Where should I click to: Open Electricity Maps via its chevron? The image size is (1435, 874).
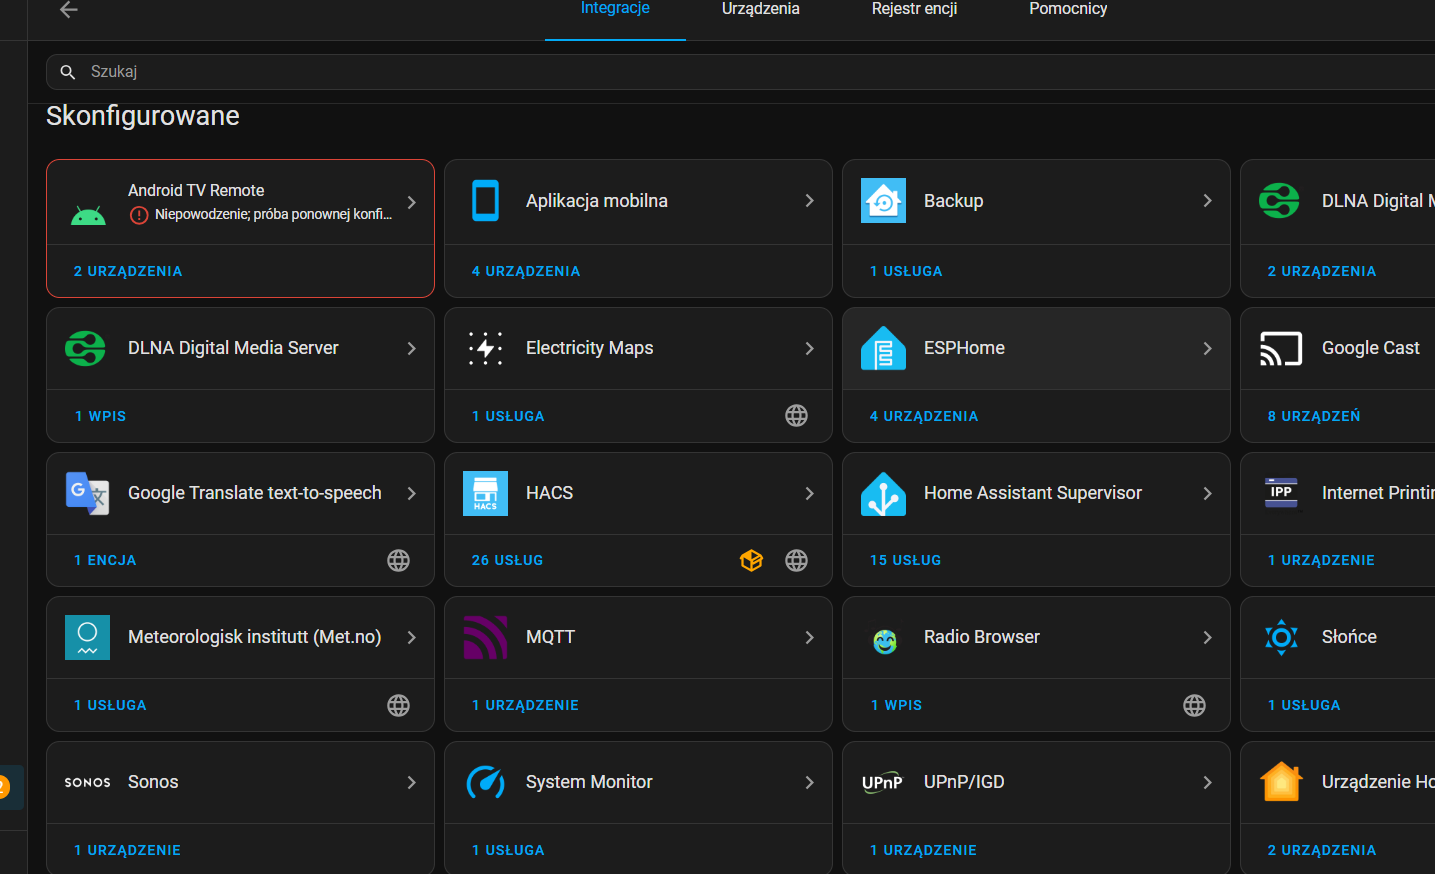[x=809, y=348]
